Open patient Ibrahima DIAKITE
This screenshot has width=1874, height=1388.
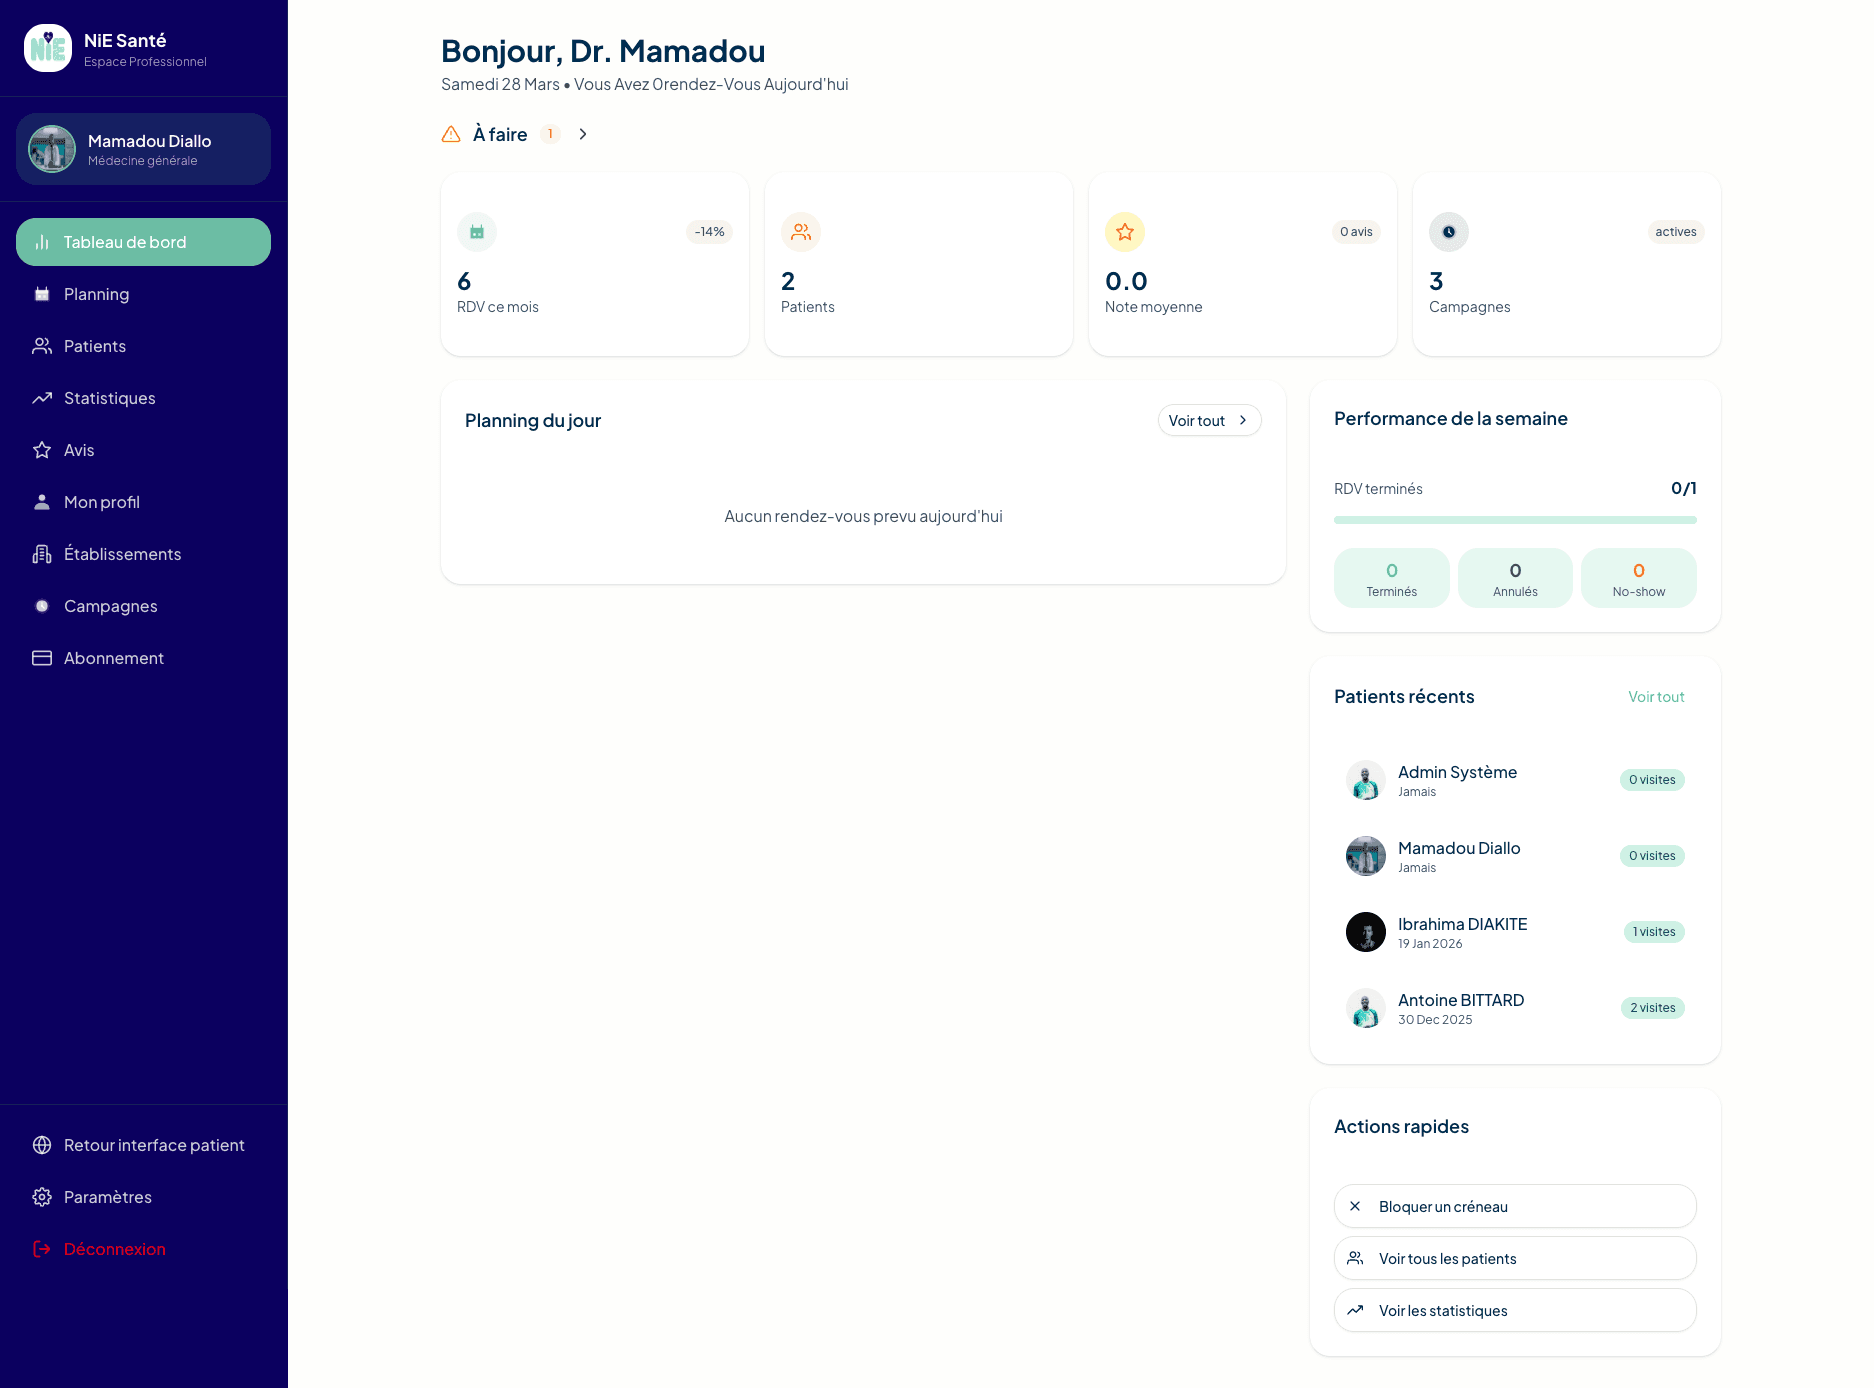[x=1515, y=932]
